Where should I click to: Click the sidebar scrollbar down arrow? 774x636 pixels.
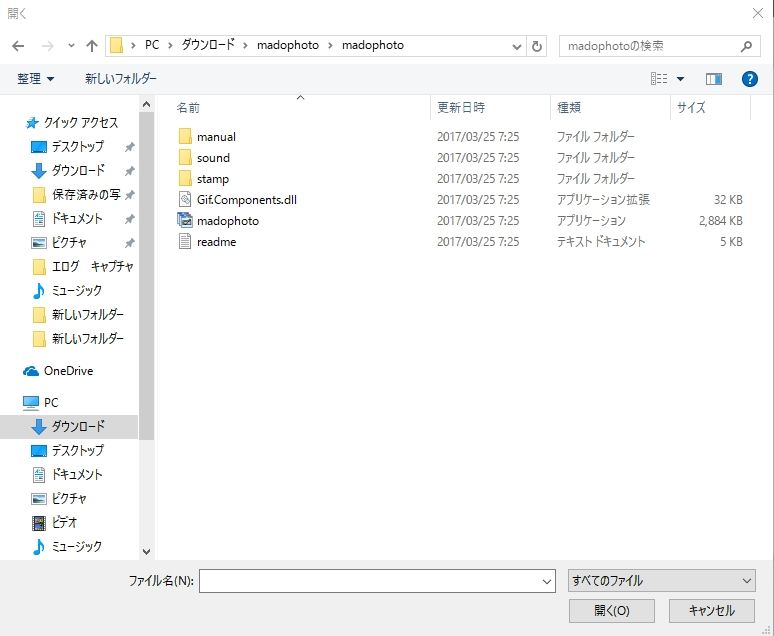[x=146, y=552]
